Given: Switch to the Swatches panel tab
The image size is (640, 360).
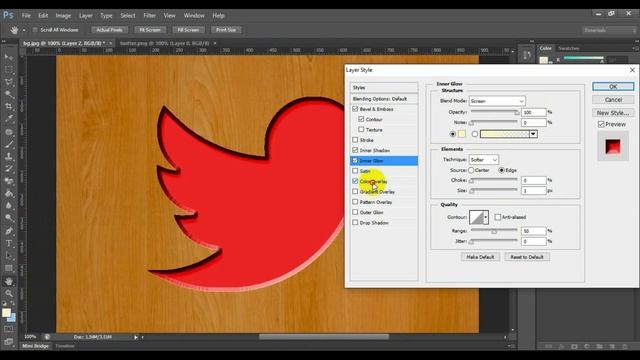Looking at the screenshot, I should tap(569, 48).
